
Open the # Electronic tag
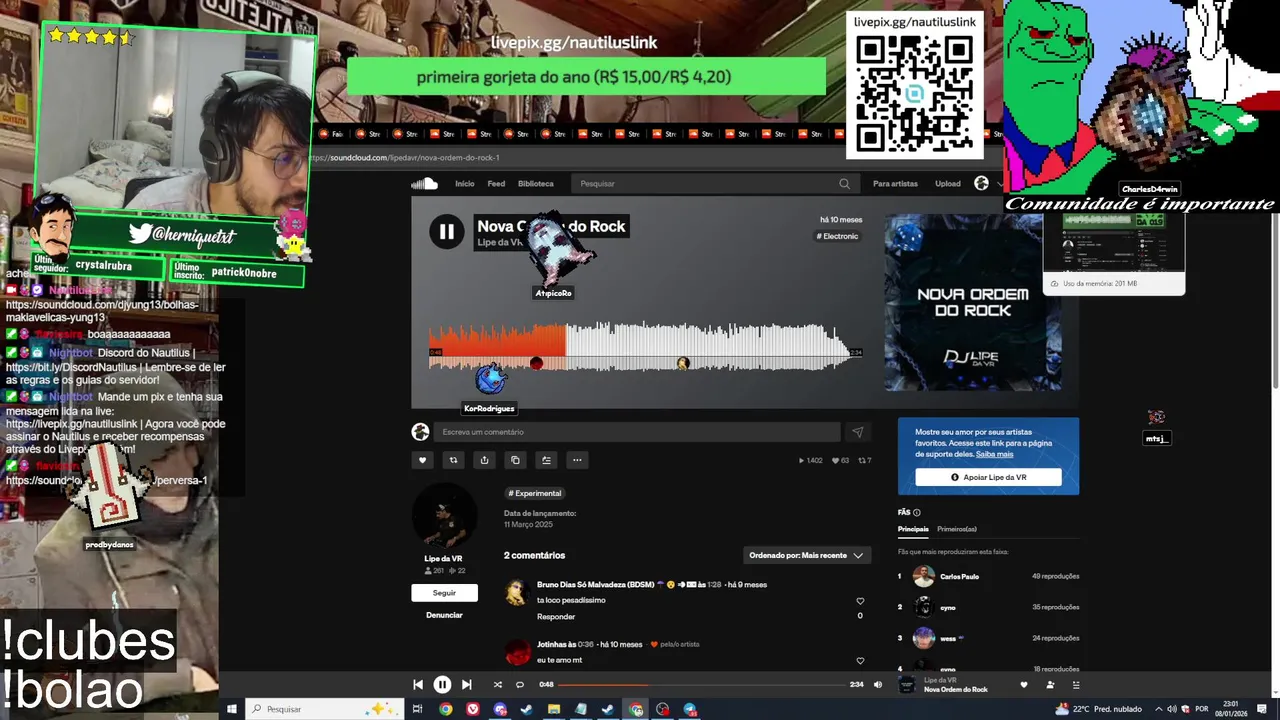tap(837, 236)
